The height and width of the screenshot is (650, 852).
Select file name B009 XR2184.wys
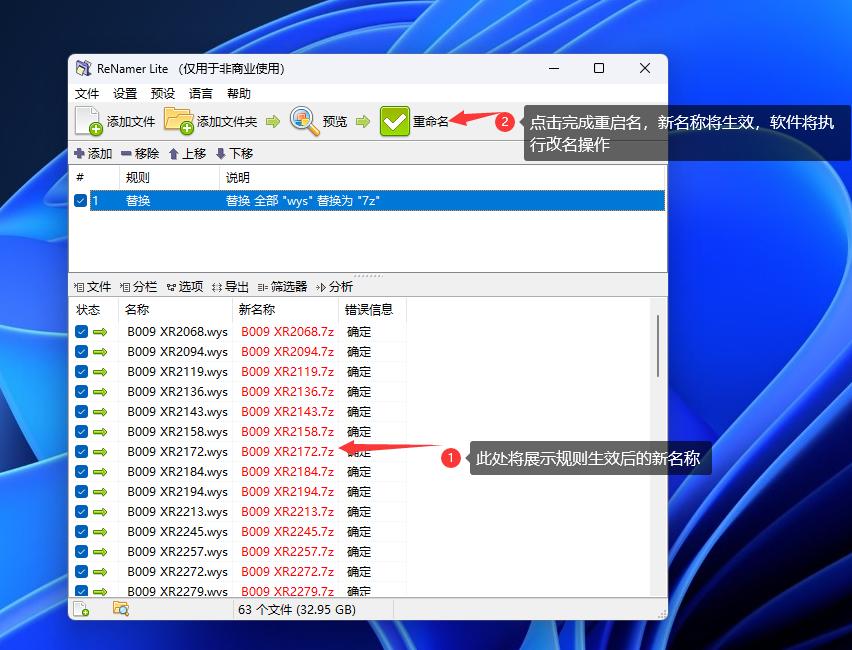pyautogui.click(x=177, y=472)
